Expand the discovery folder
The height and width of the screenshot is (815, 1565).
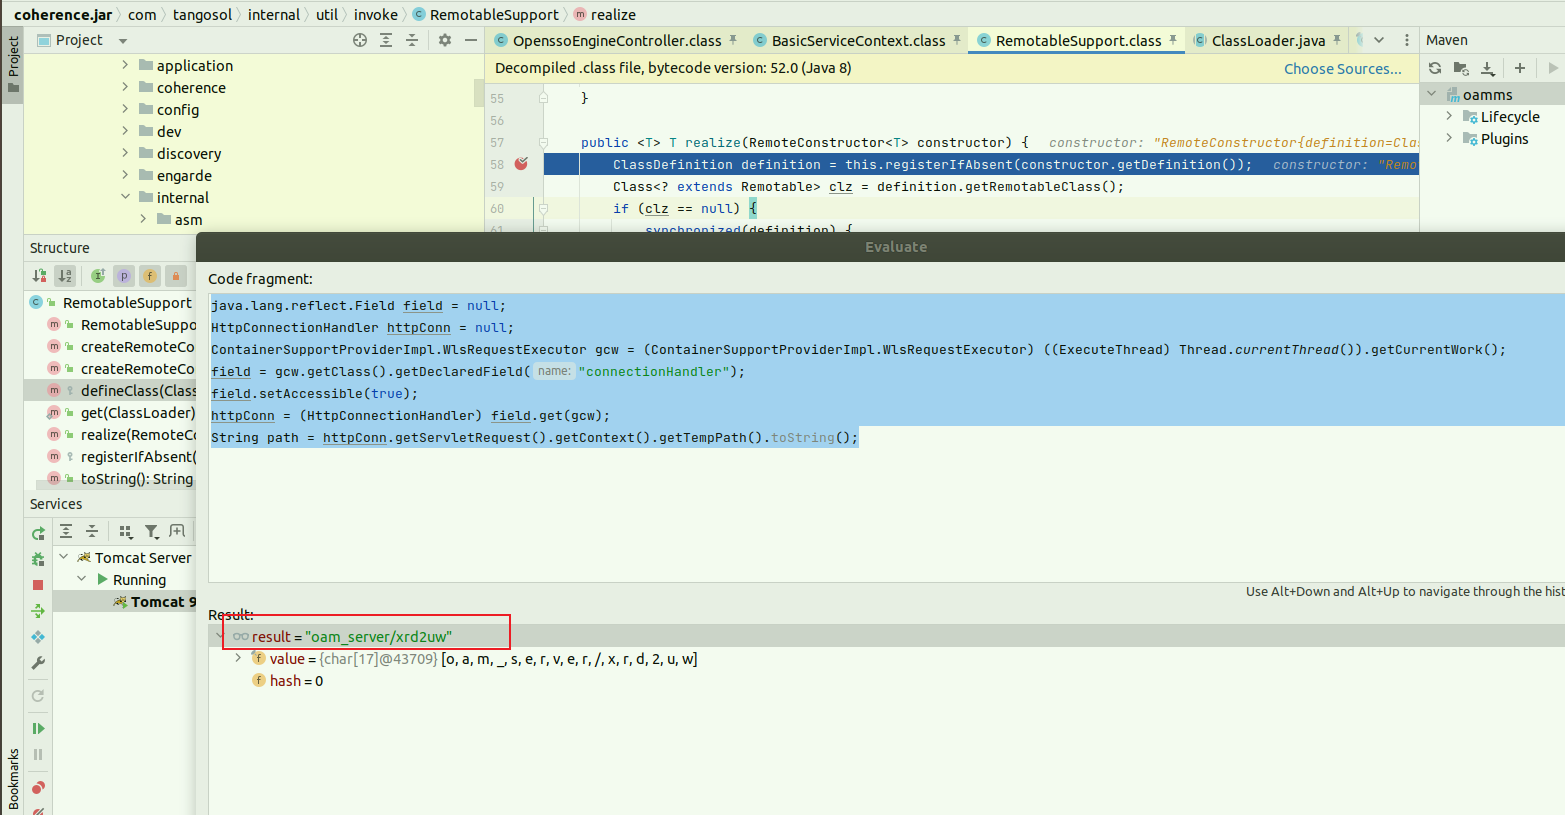tap(125, 153)
